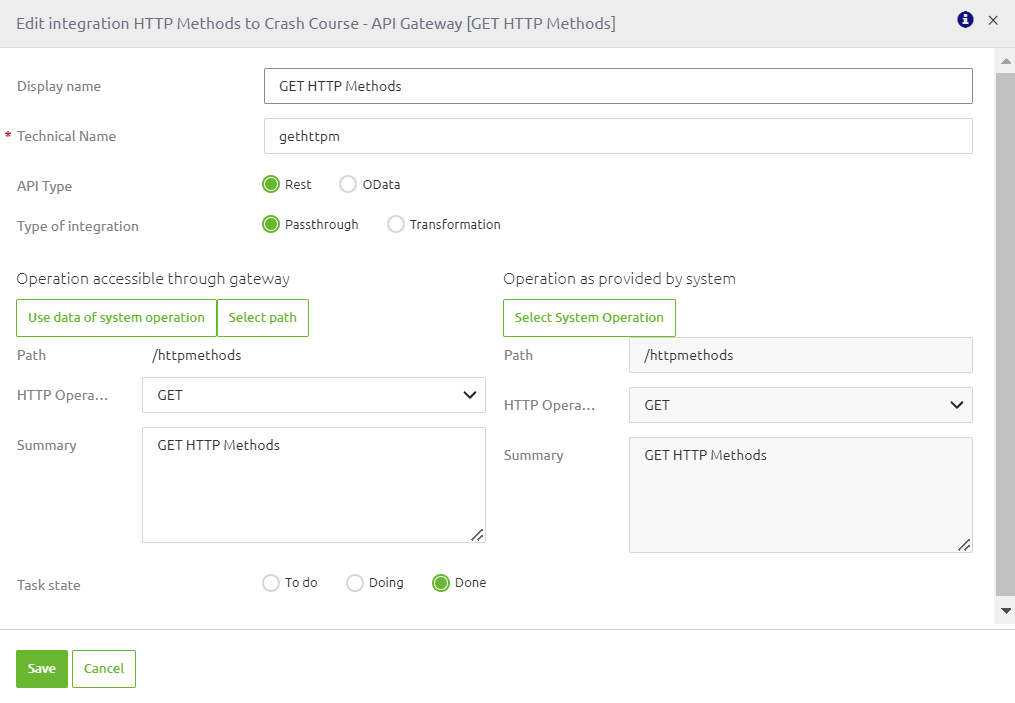1015x703 pixels.
Task: Click inside the Display name field
Action: click(617, 86)
